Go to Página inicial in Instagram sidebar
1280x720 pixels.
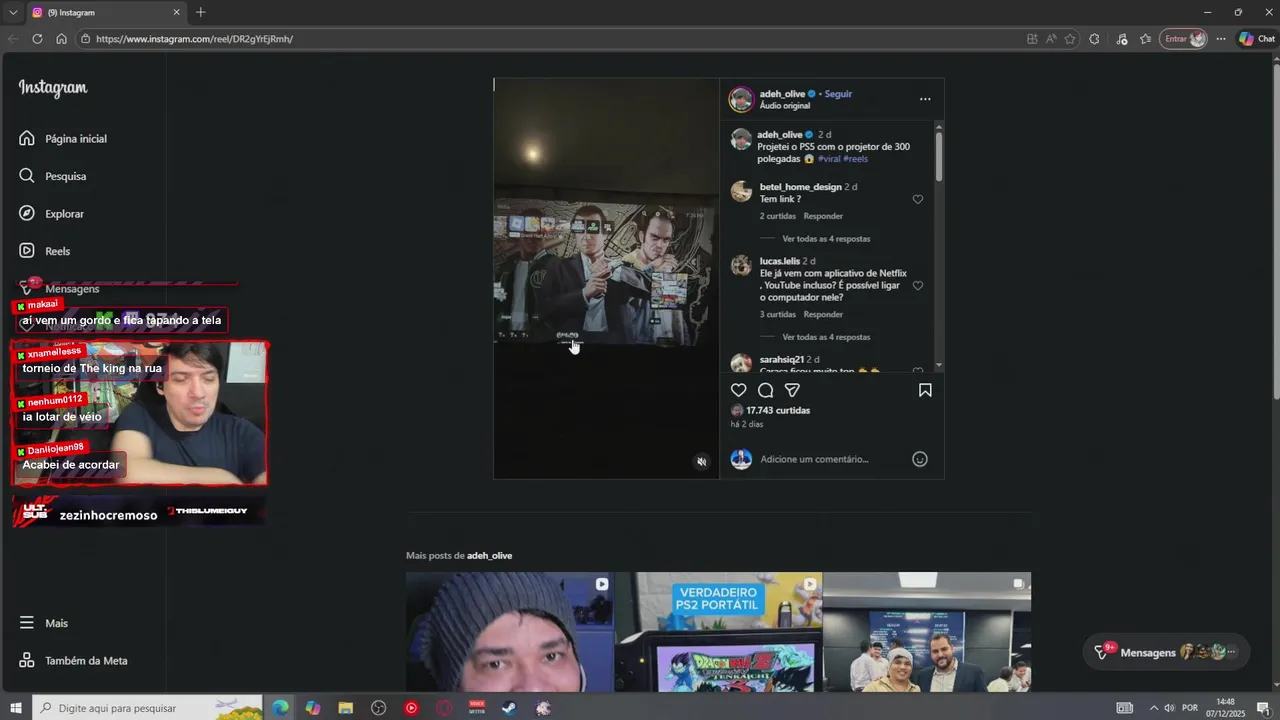pos(63,139)
